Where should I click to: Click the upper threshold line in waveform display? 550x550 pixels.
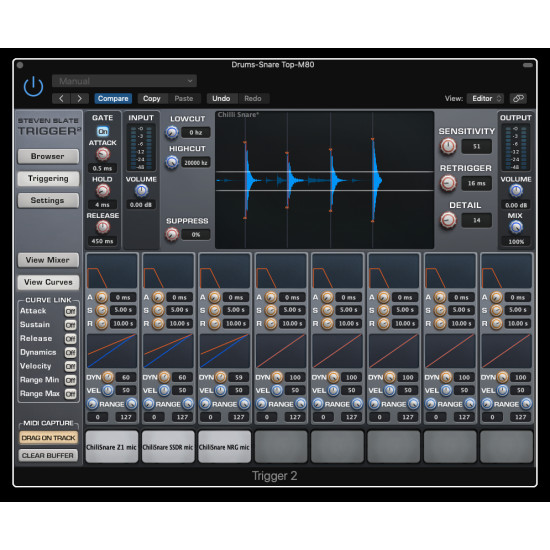click(324, 172)
